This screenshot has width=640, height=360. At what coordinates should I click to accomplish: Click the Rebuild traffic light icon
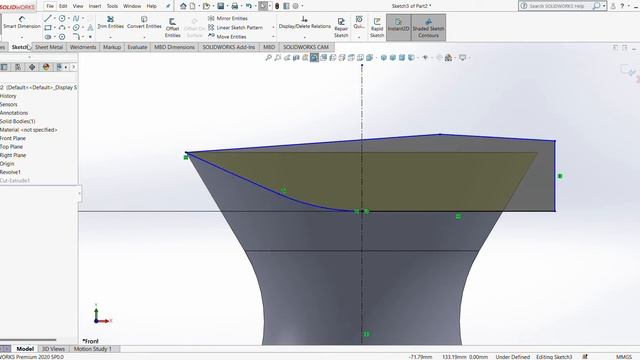[277, 6]
